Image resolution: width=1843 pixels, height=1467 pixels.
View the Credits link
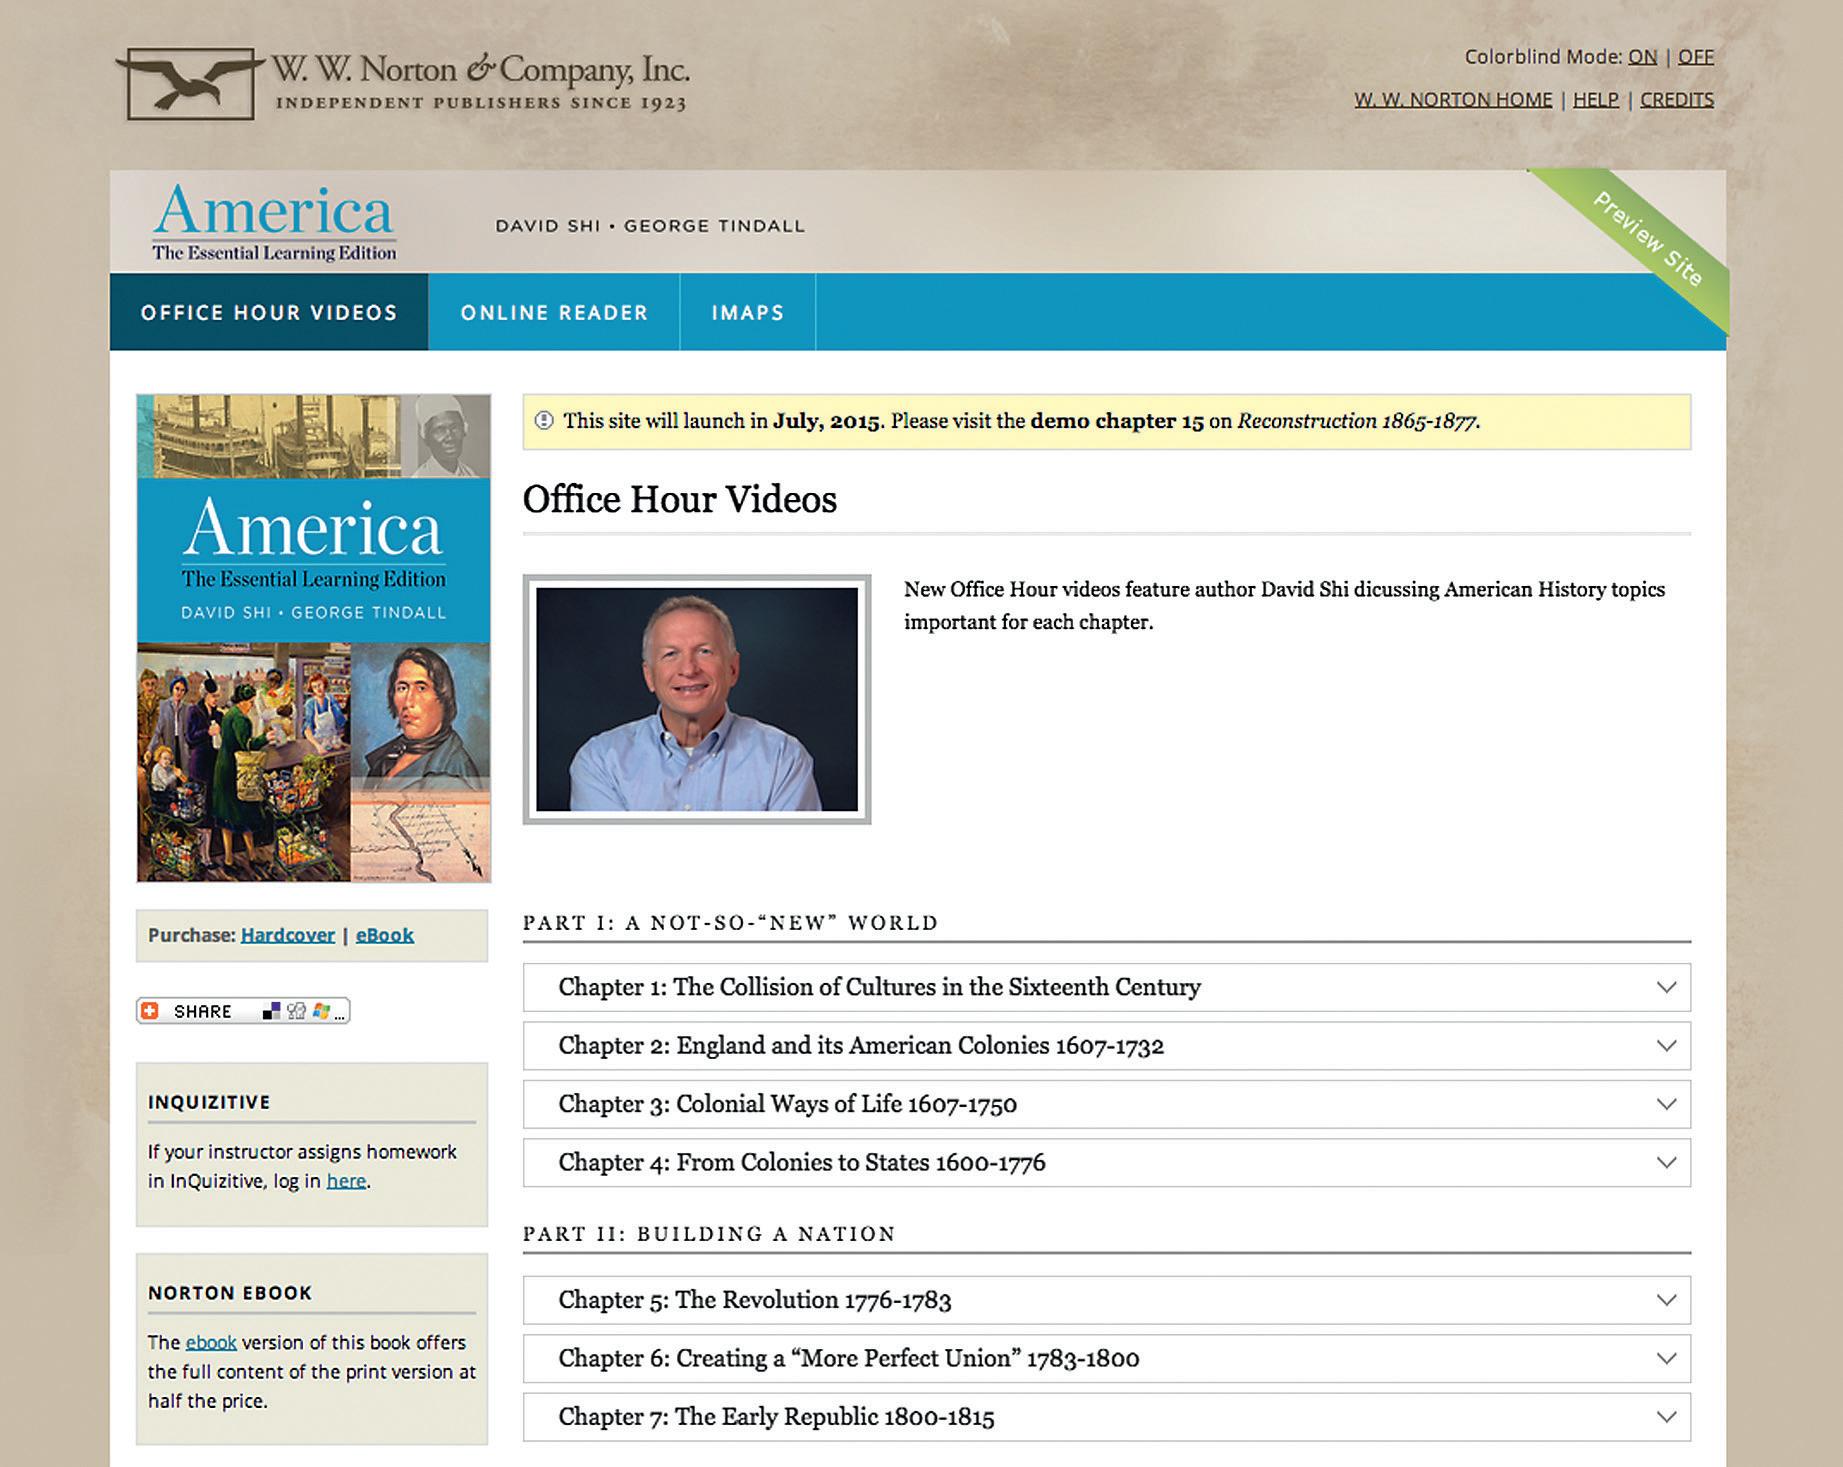[x=1677, y=100]
